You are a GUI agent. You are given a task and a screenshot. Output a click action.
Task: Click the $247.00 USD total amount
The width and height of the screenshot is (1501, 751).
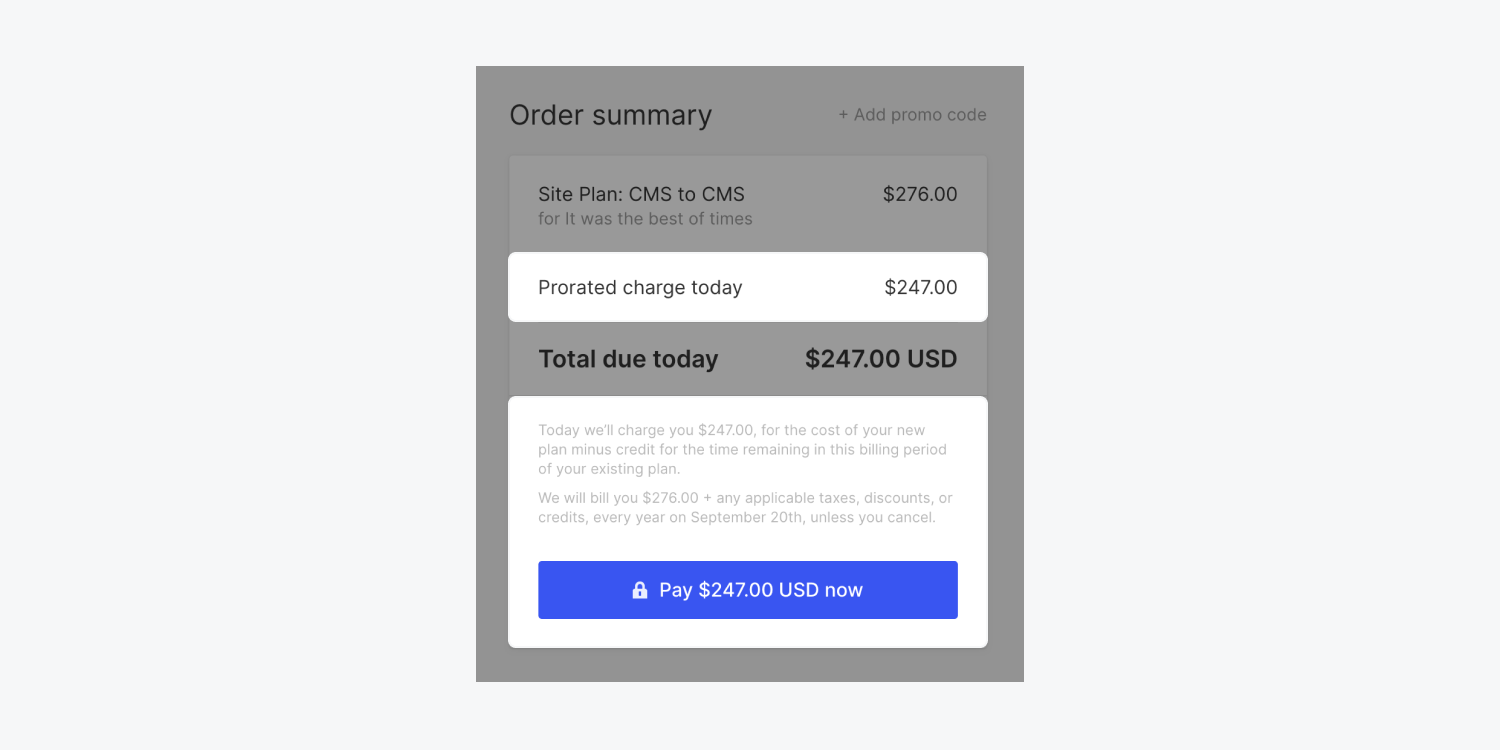coord(881,359)
